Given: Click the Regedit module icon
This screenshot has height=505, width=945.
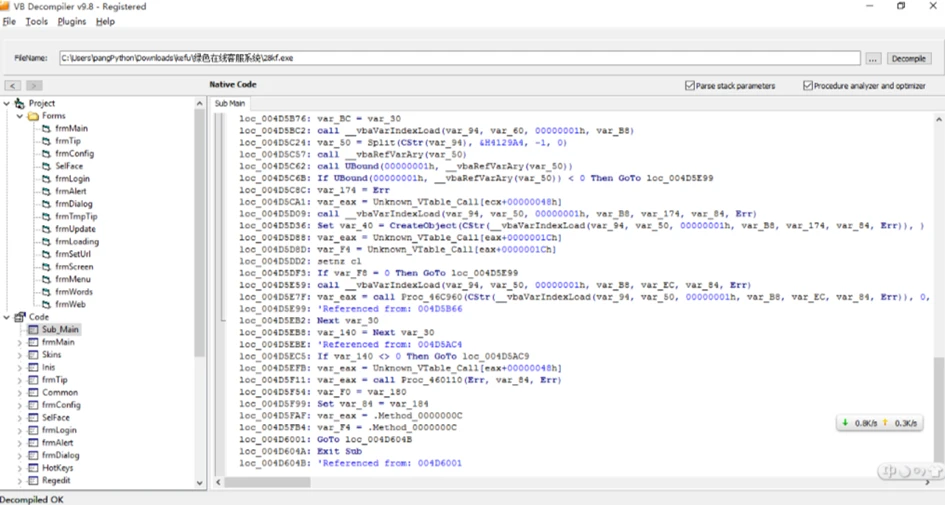Looking at the screenshot, I should pyautogui.click(x=33, y=481).
